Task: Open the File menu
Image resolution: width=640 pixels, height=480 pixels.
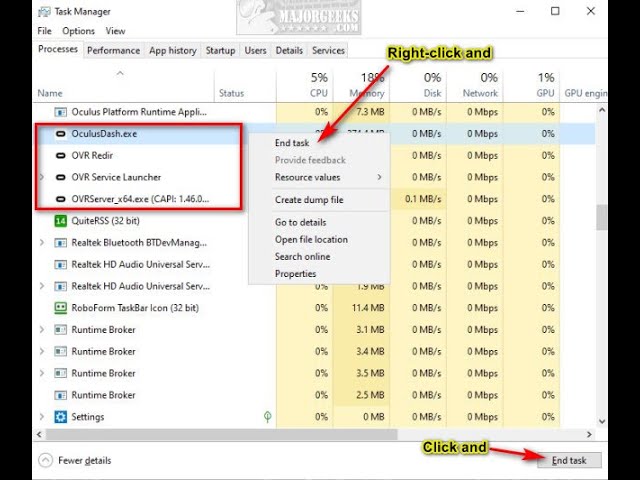Action: [44, 31]
